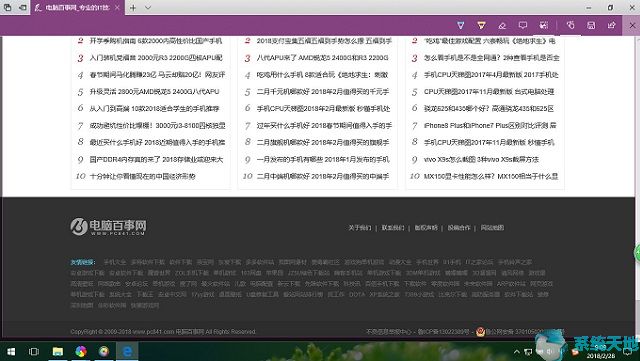Open the iPhone8 Plus vs iPhone7 Plus article
The height and width of the screenshot is (361, 640).
pyautogui.click(x=490, y=126)
